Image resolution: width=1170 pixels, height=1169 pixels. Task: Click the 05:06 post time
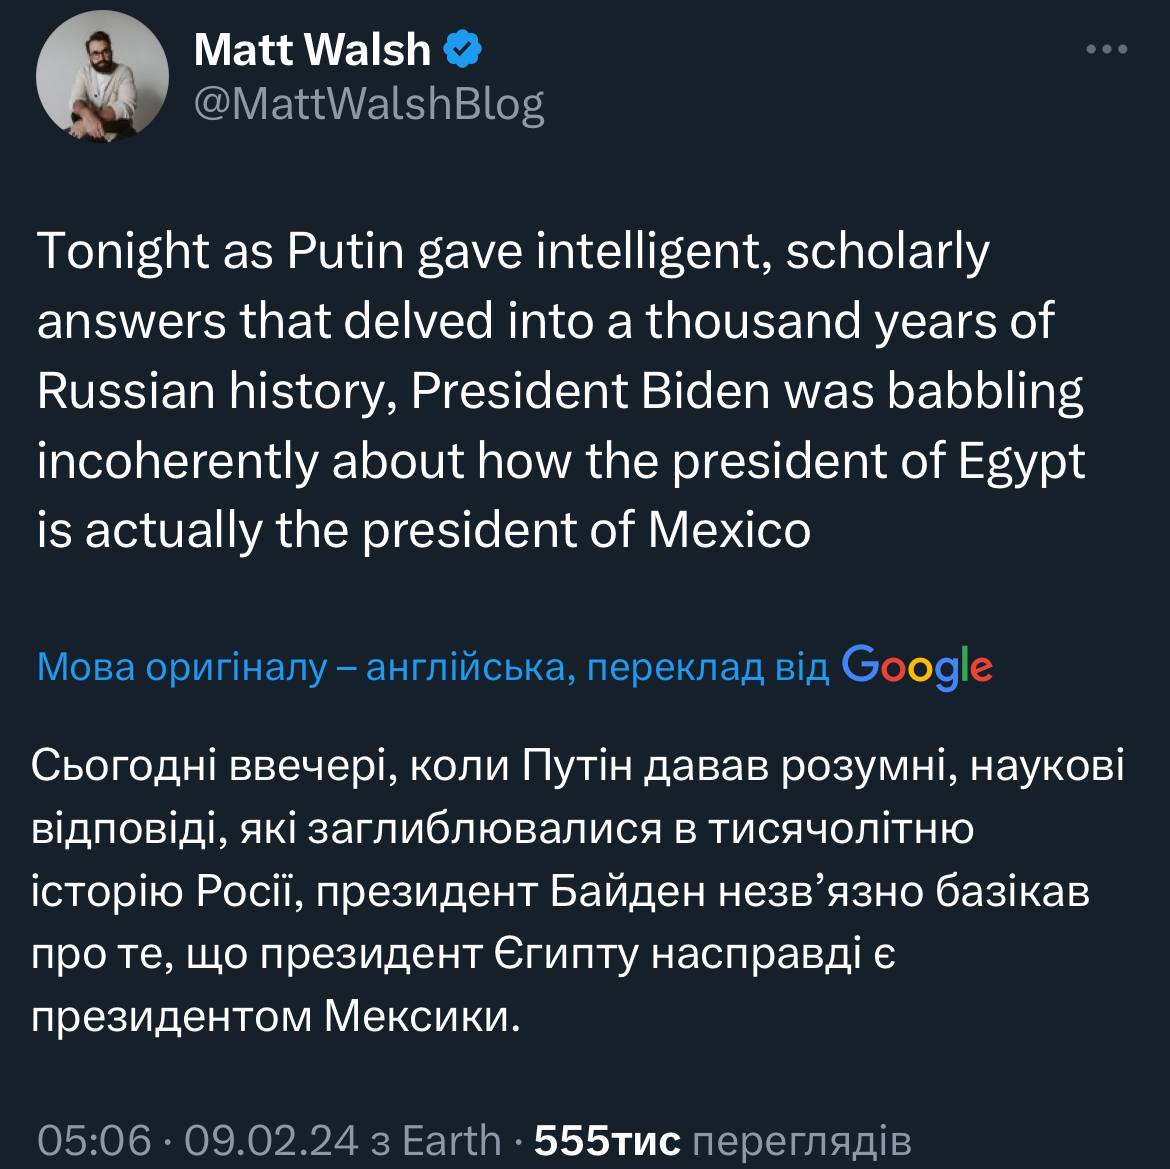click(x=94, y=1140)
